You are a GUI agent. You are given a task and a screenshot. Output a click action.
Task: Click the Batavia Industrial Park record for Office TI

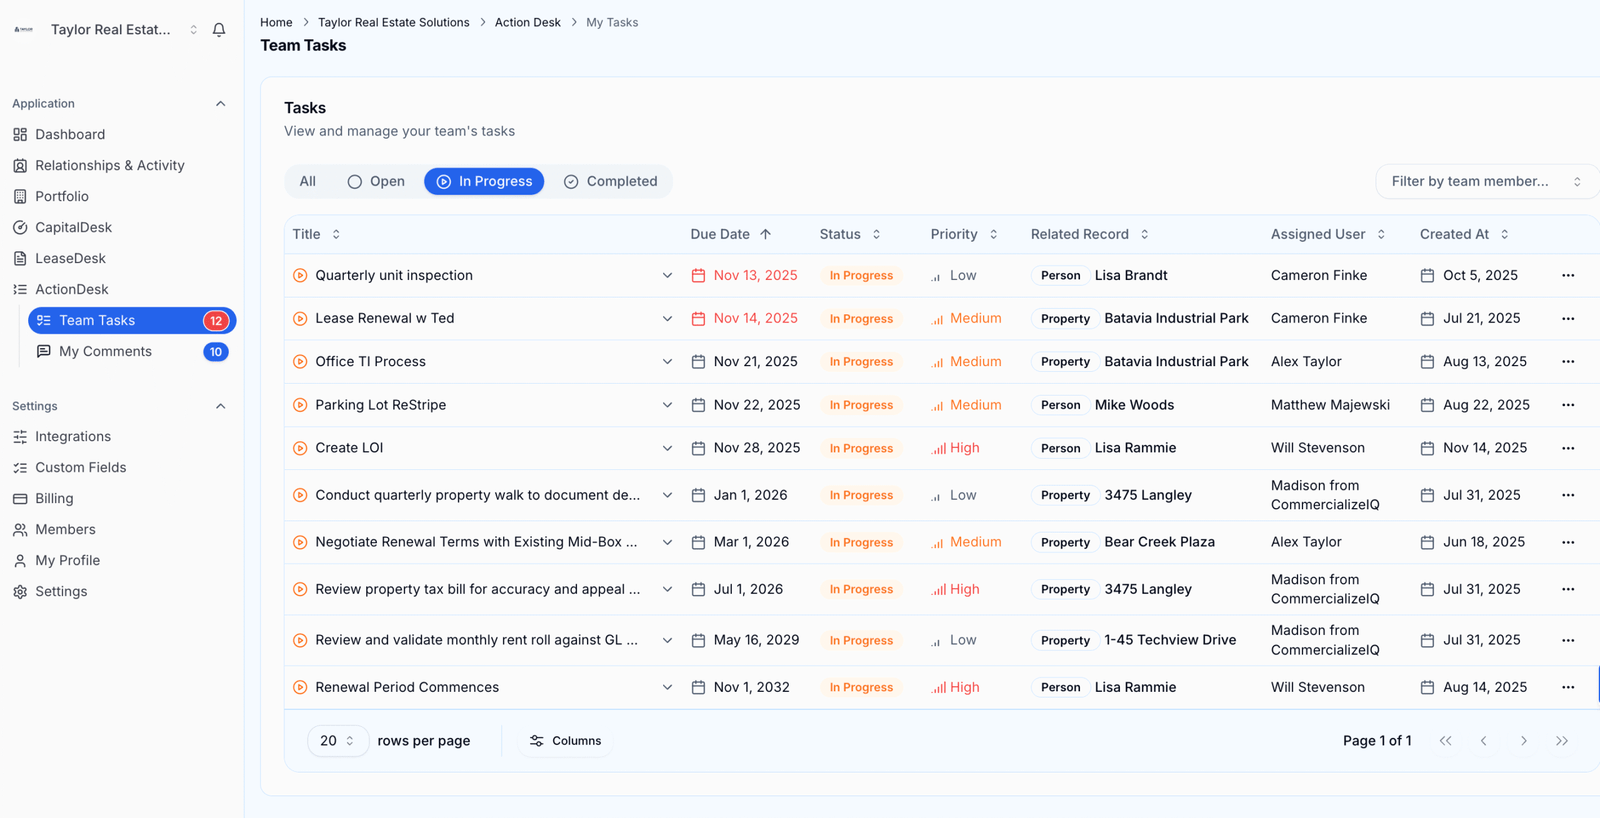coord(1176,362)
